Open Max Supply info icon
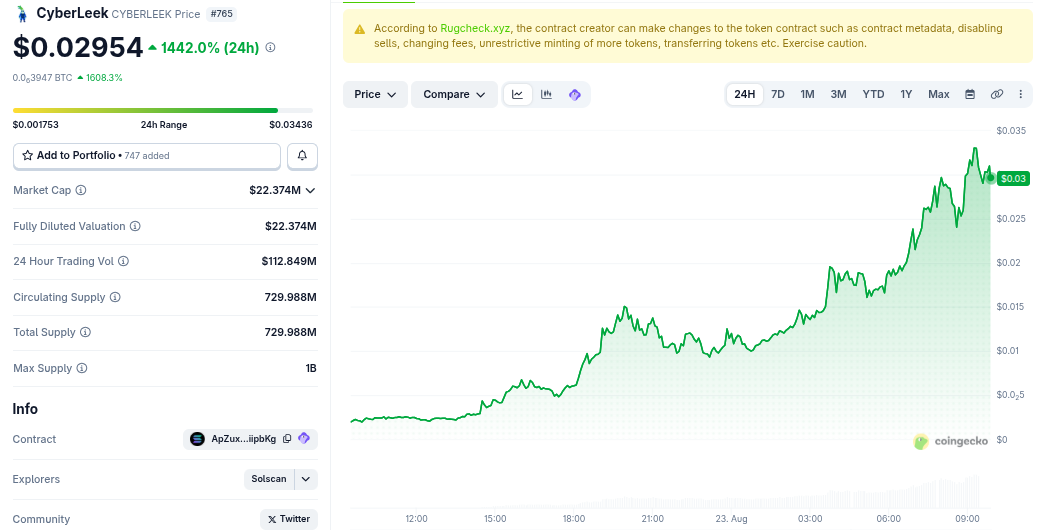Viewport: 1037px width, 530px height. pos(81,368)
